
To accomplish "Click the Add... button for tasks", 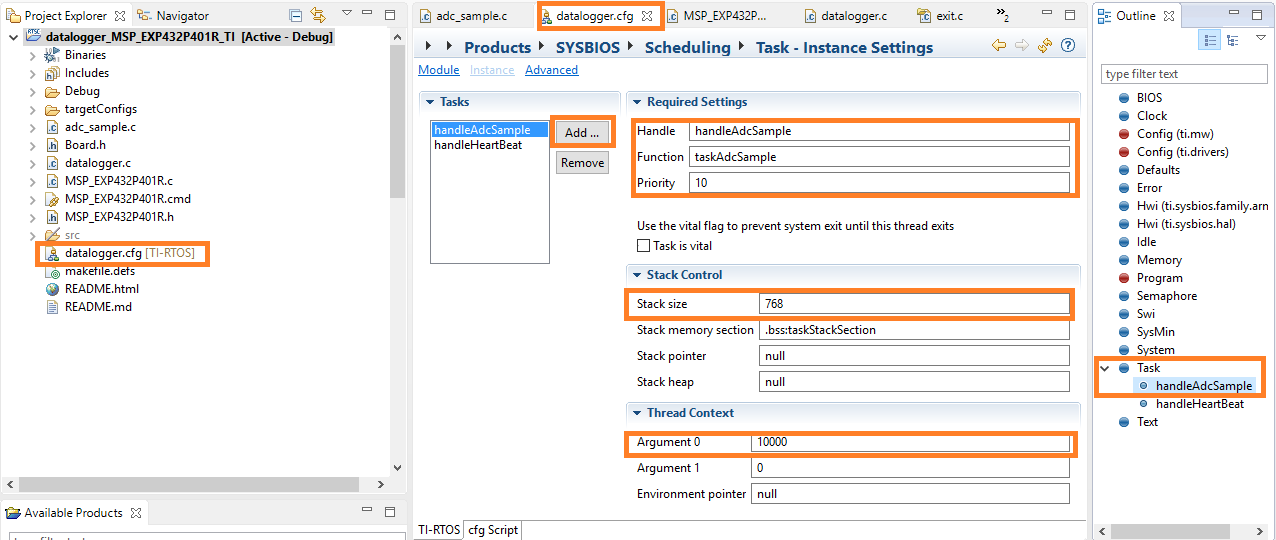I will [582, 132].
